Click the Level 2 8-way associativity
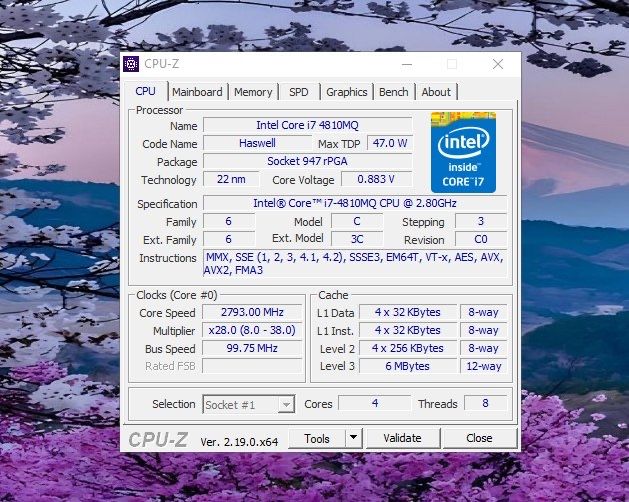The image size is (629, 502). coord(483,348)
